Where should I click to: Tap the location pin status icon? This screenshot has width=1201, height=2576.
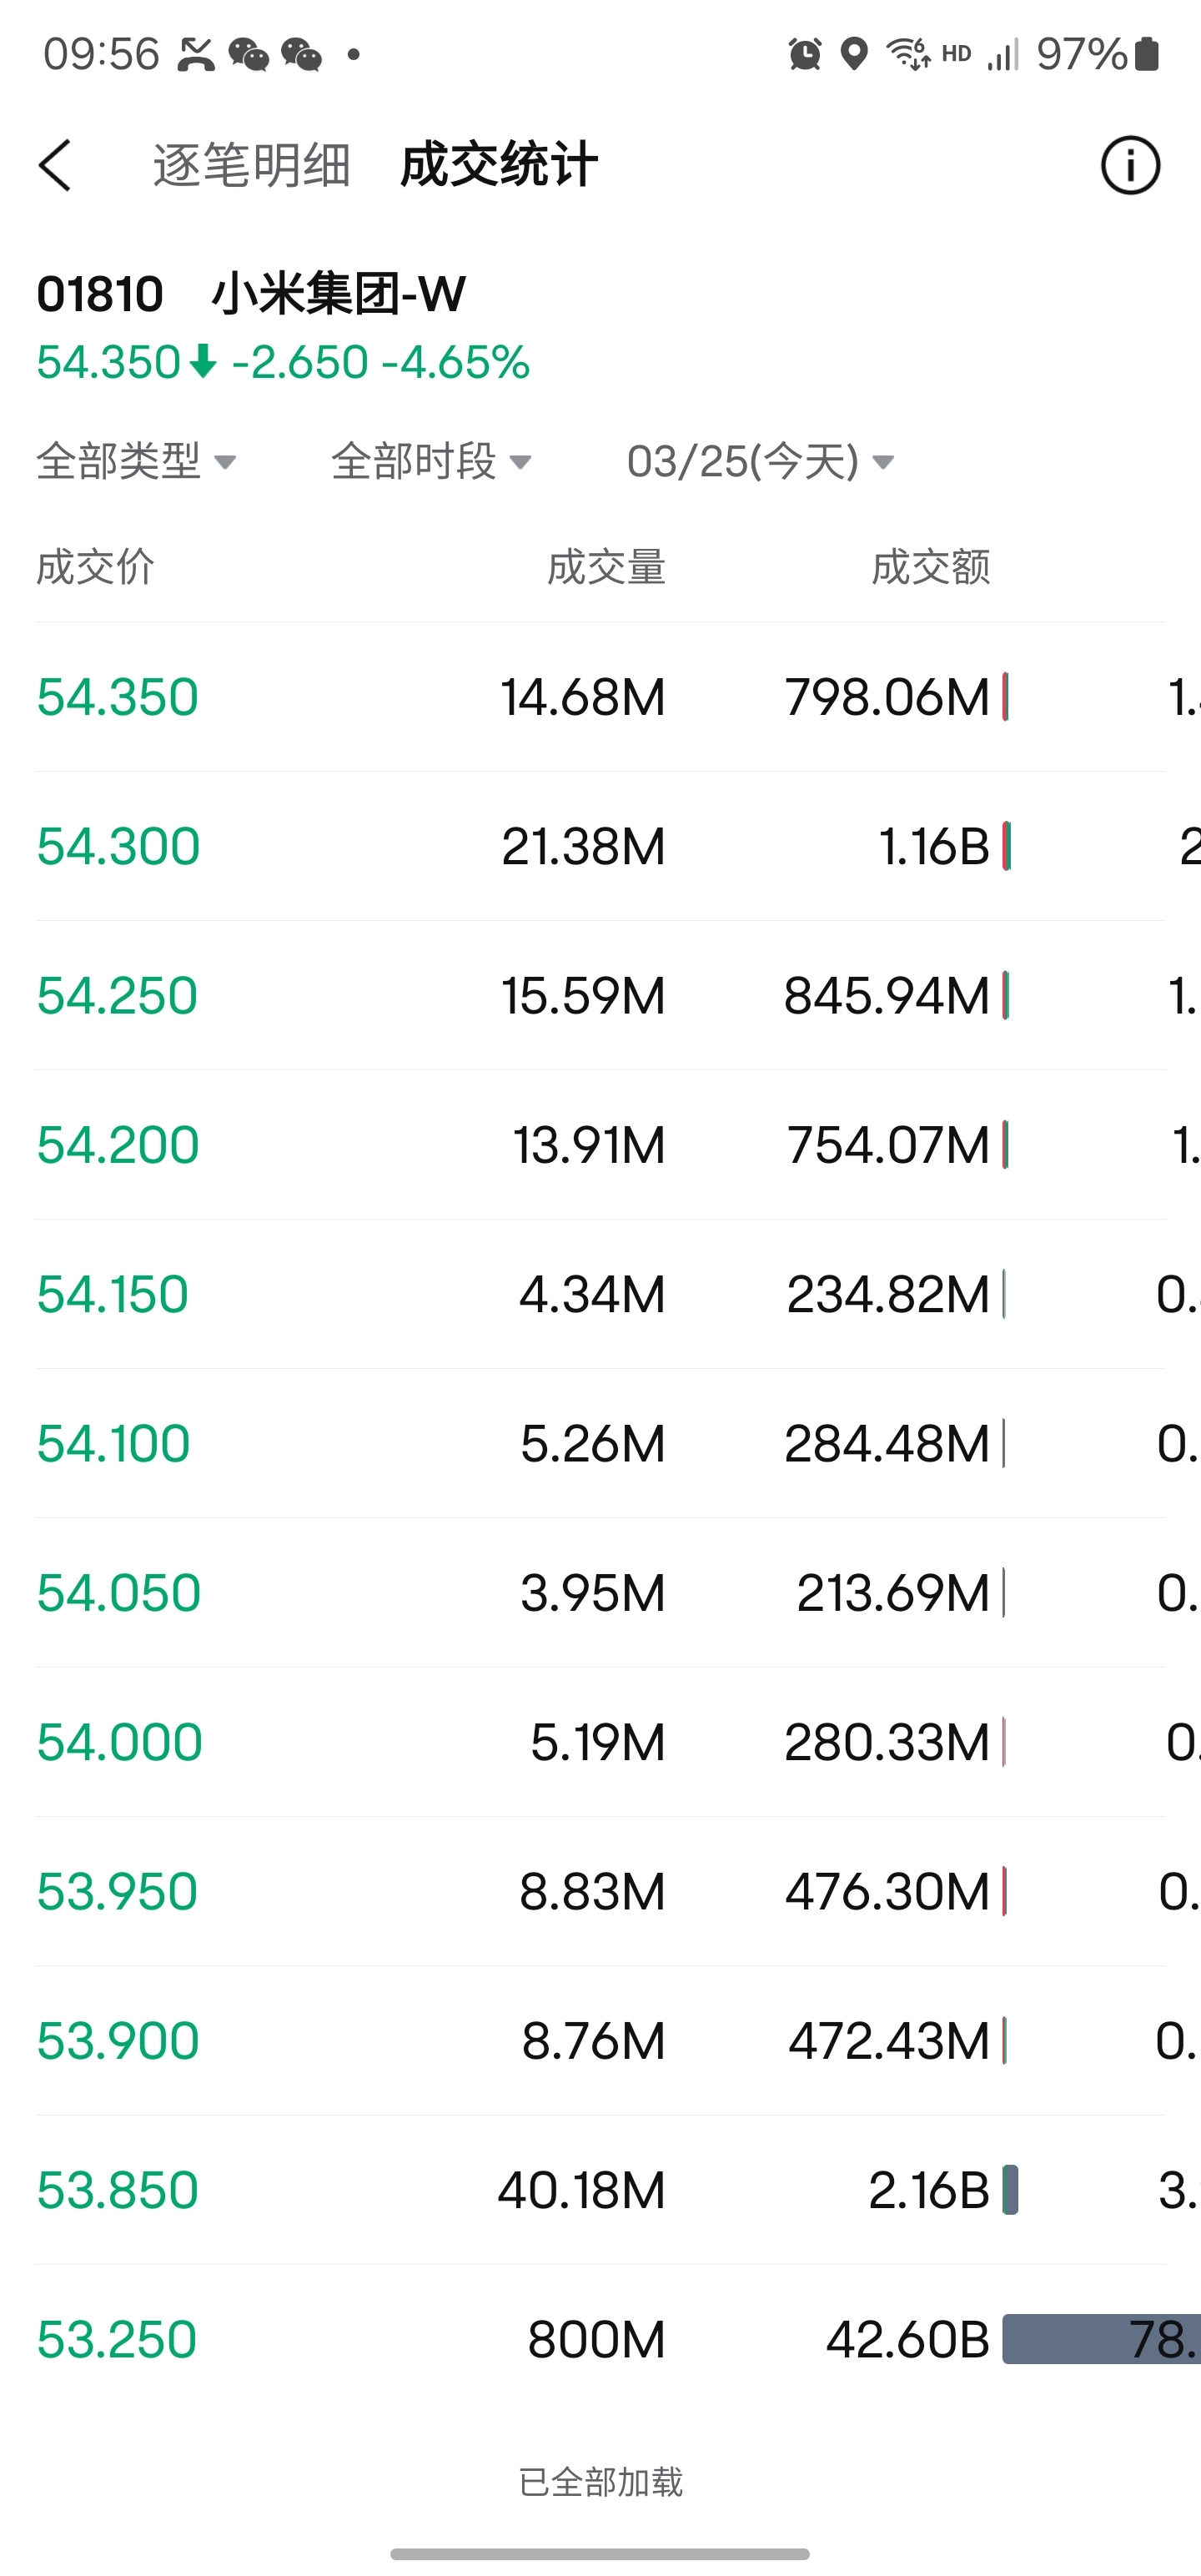click(x=853, y=54)
